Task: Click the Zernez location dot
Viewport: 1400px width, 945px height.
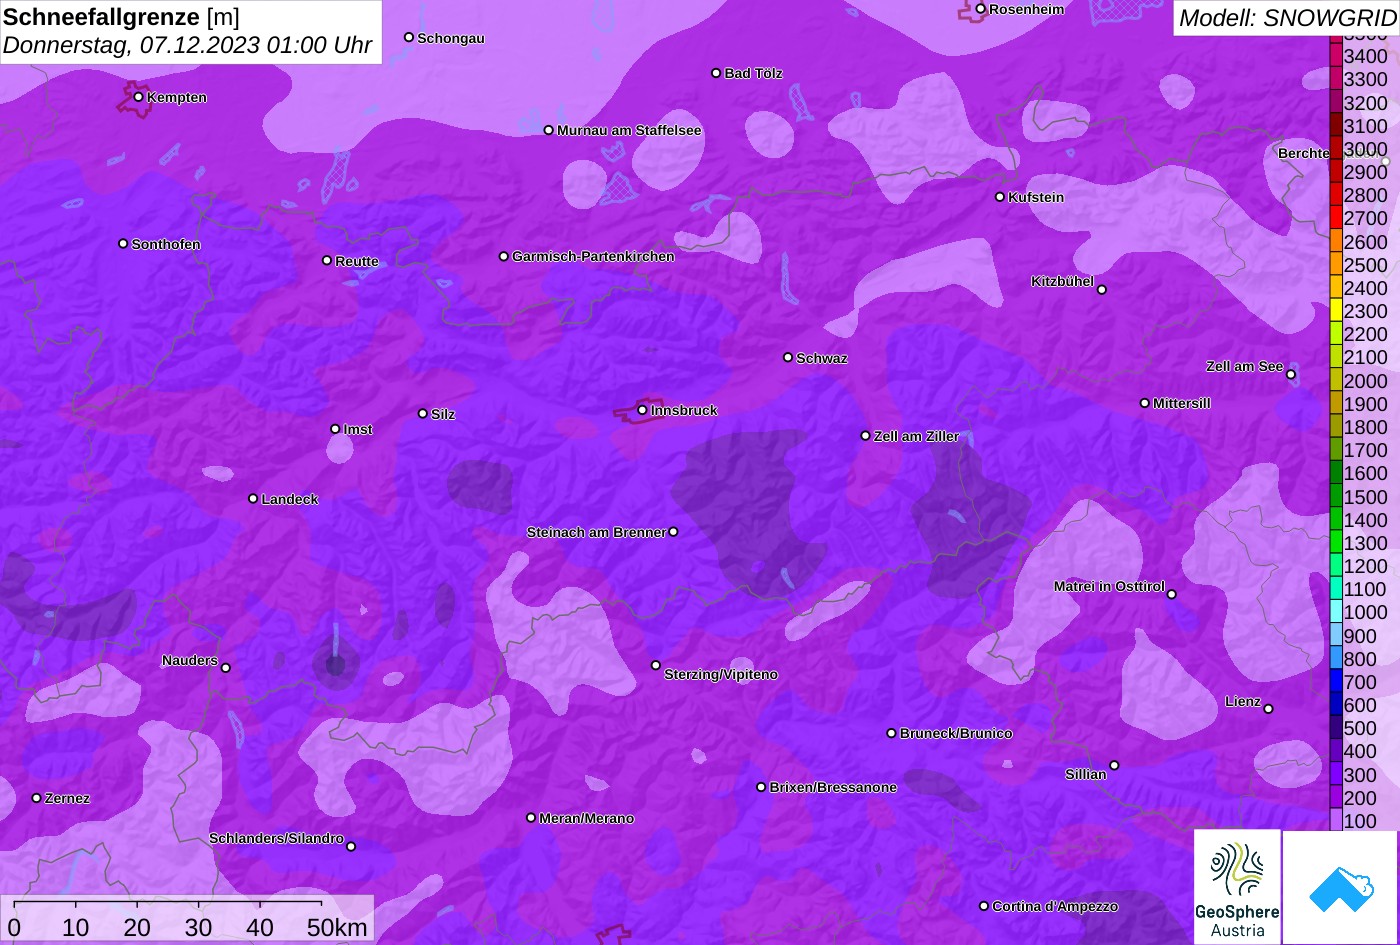Action: pos(37,798)
